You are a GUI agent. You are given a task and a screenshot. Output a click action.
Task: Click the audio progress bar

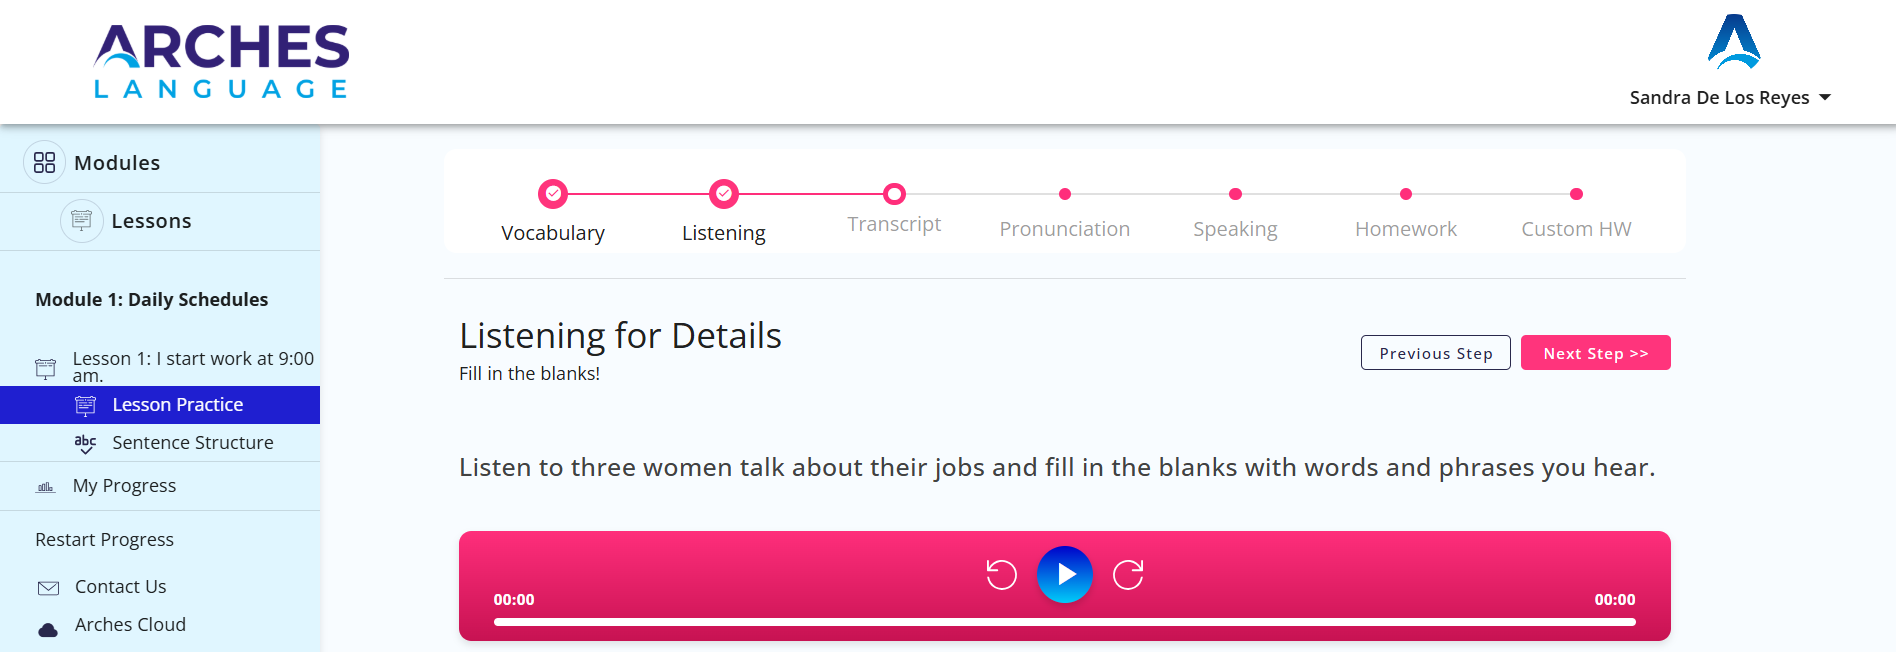(x=1065, y=622)
